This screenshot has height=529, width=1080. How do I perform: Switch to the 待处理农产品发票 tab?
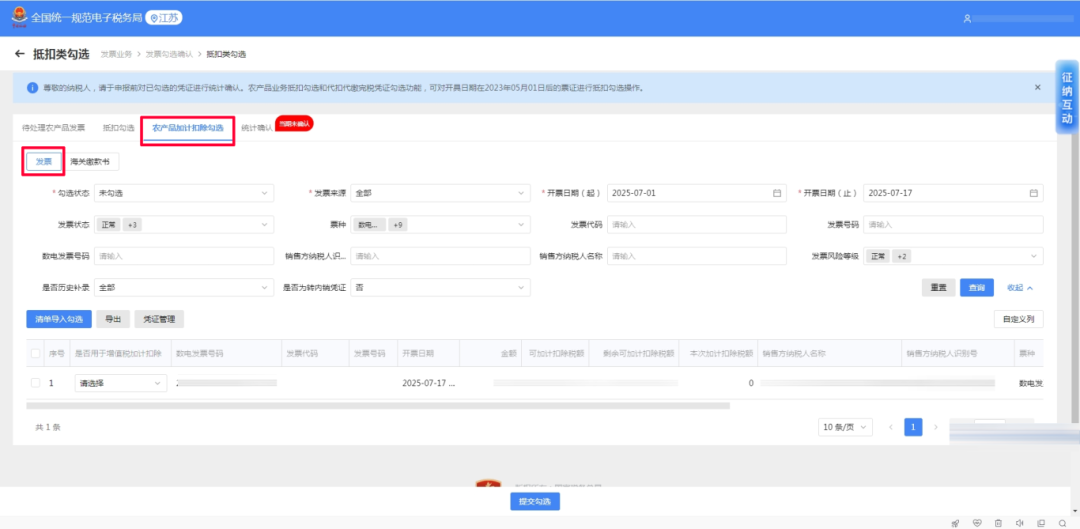point(54,128)
